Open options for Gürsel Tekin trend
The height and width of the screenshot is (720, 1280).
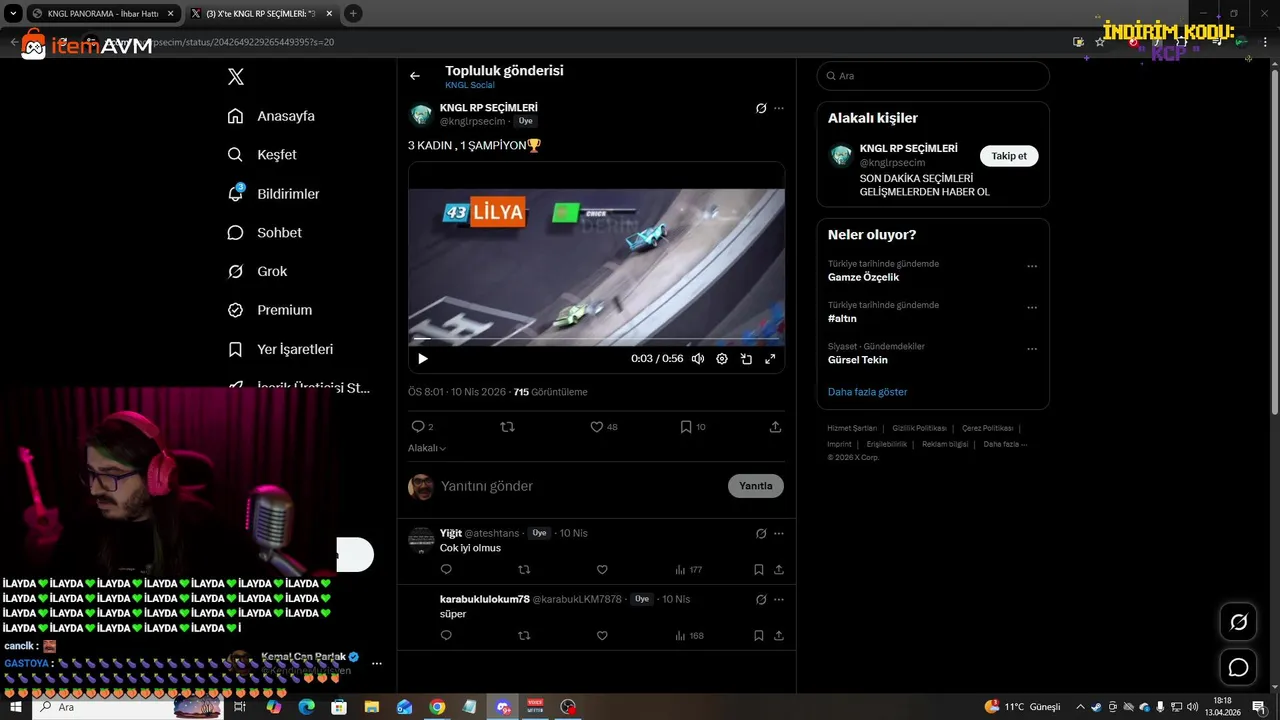pyautogui.click(x=1032, y=349)
